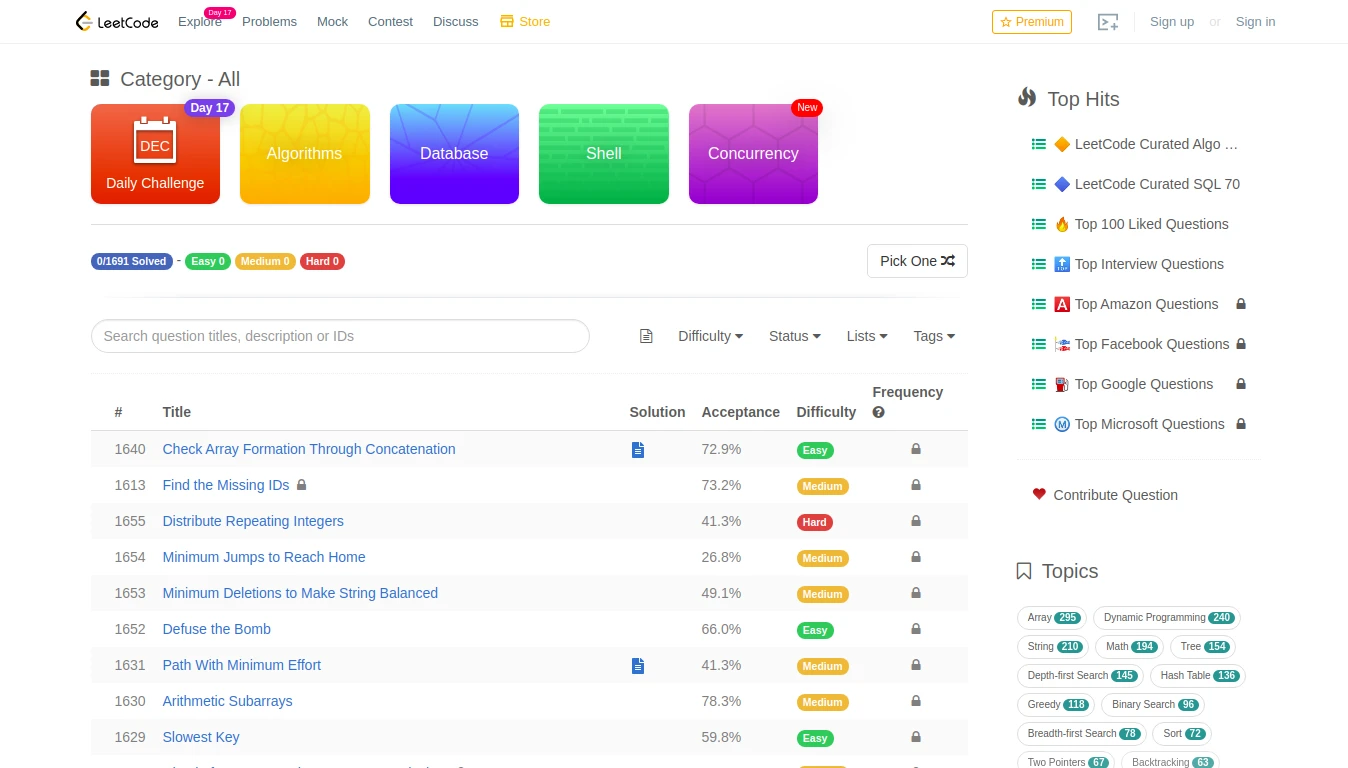1348x768 pixels.
Task: Click the Hard 0 solved badge
Action: click(x=322, y=261)
